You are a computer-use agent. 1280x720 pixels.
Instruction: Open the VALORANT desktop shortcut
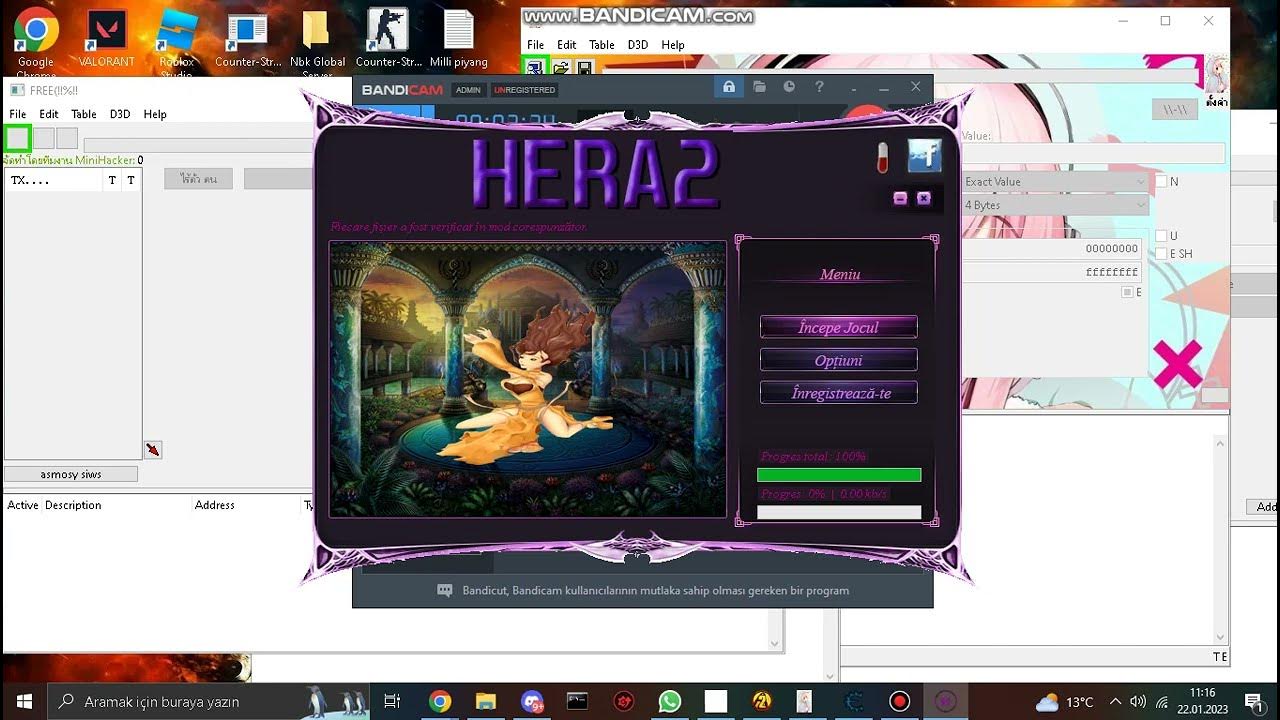[106, 40]
